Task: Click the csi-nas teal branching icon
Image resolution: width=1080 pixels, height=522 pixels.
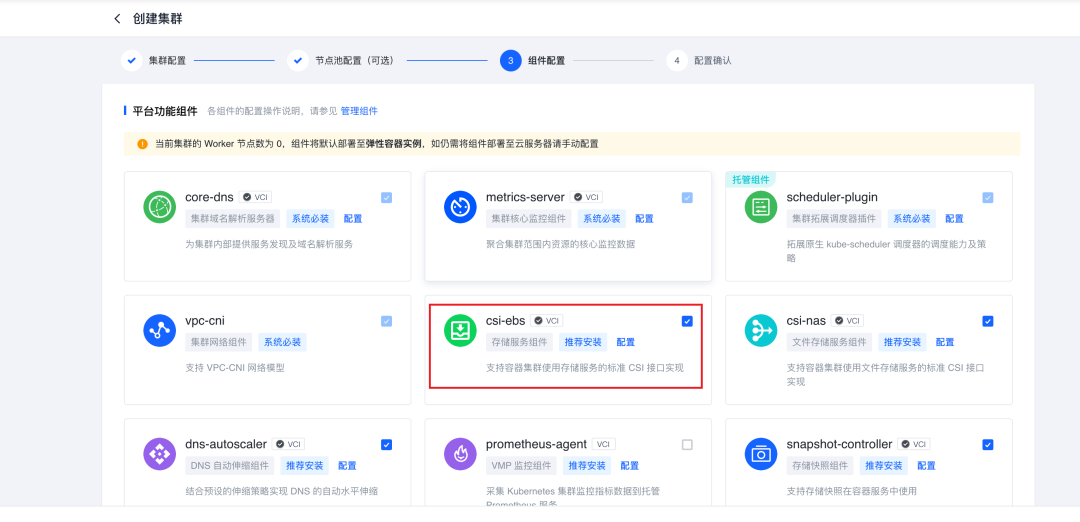Action: (x=761, y=331)
